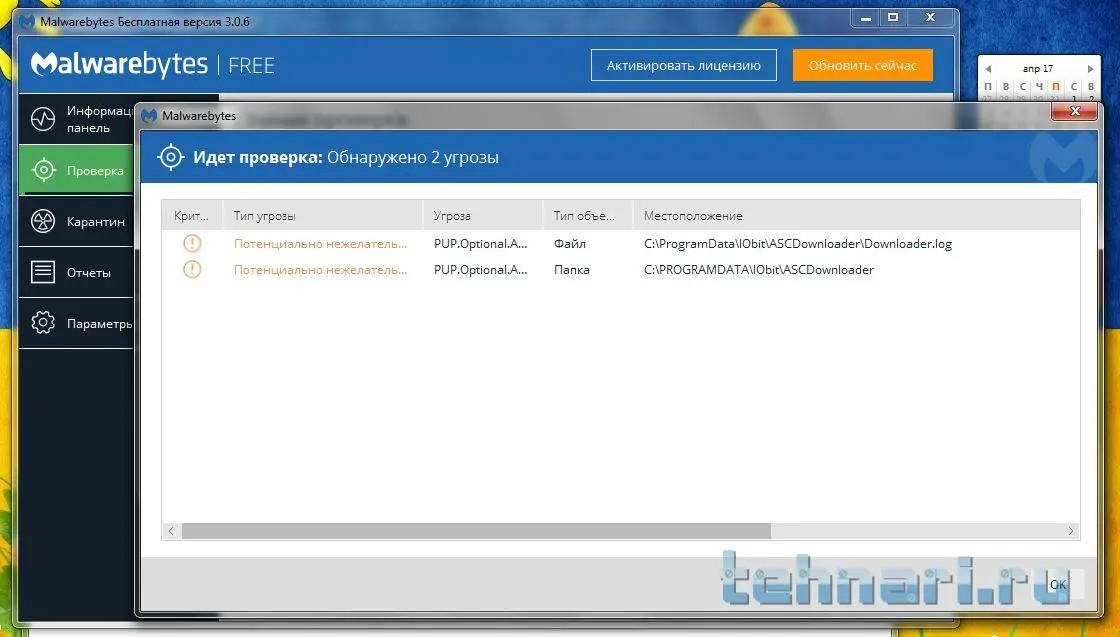Click the horizontal scrollbar thumb in results list
The width and height of the screenshot is (1120, 637).
tap(476, 531)
